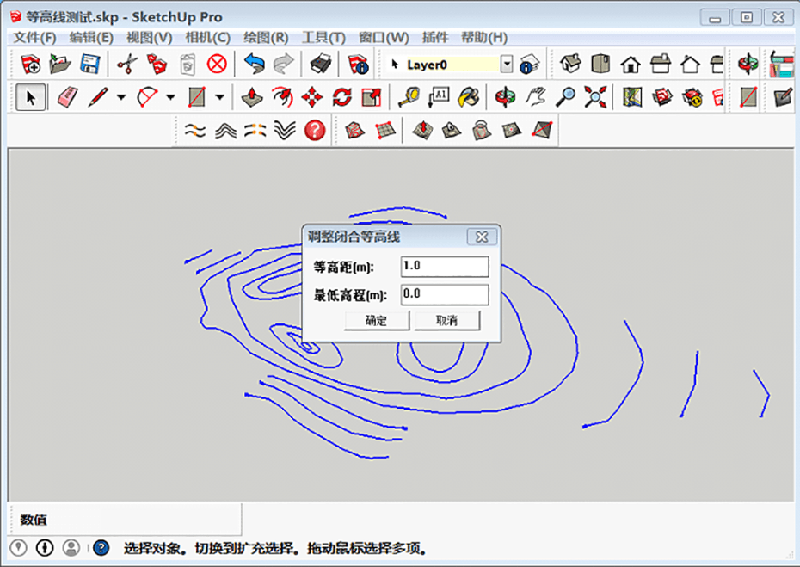Screen dimensions: 800x567
Task: Select the Eraser tool
Action: tap(67, 97)
